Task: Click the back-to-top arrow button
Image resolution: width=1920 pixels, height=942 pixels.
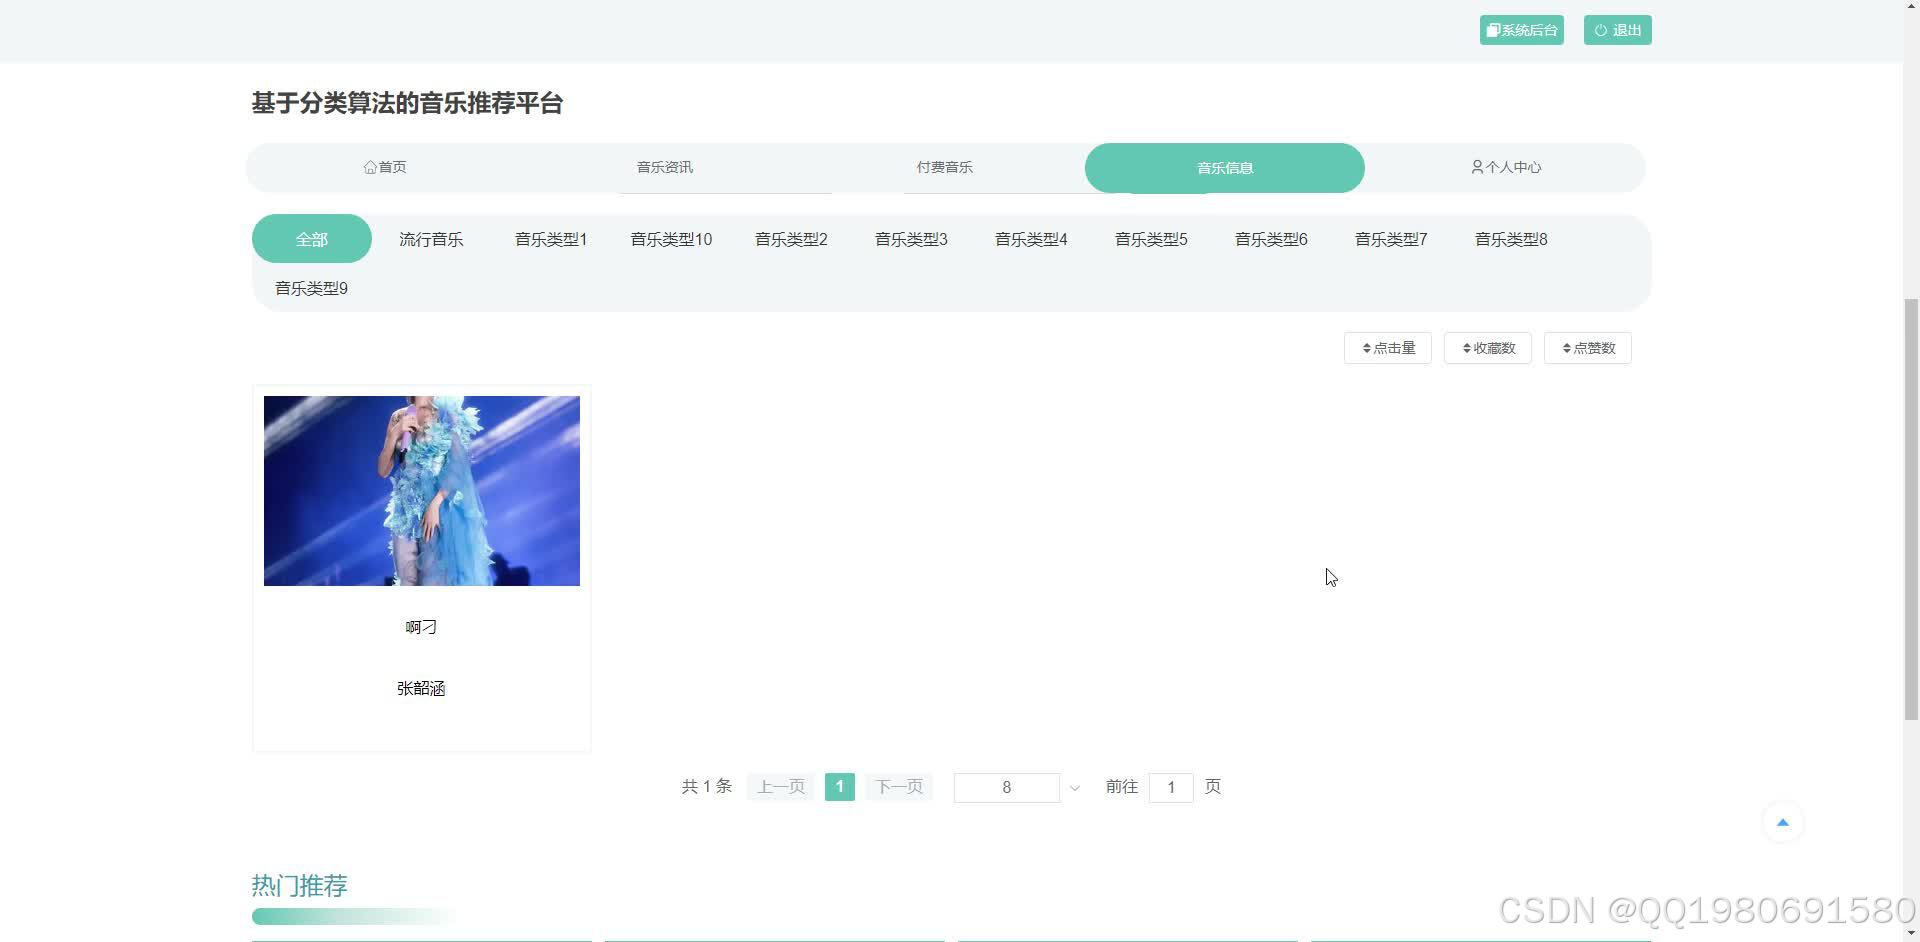Action: click(x=1783, y=821)
